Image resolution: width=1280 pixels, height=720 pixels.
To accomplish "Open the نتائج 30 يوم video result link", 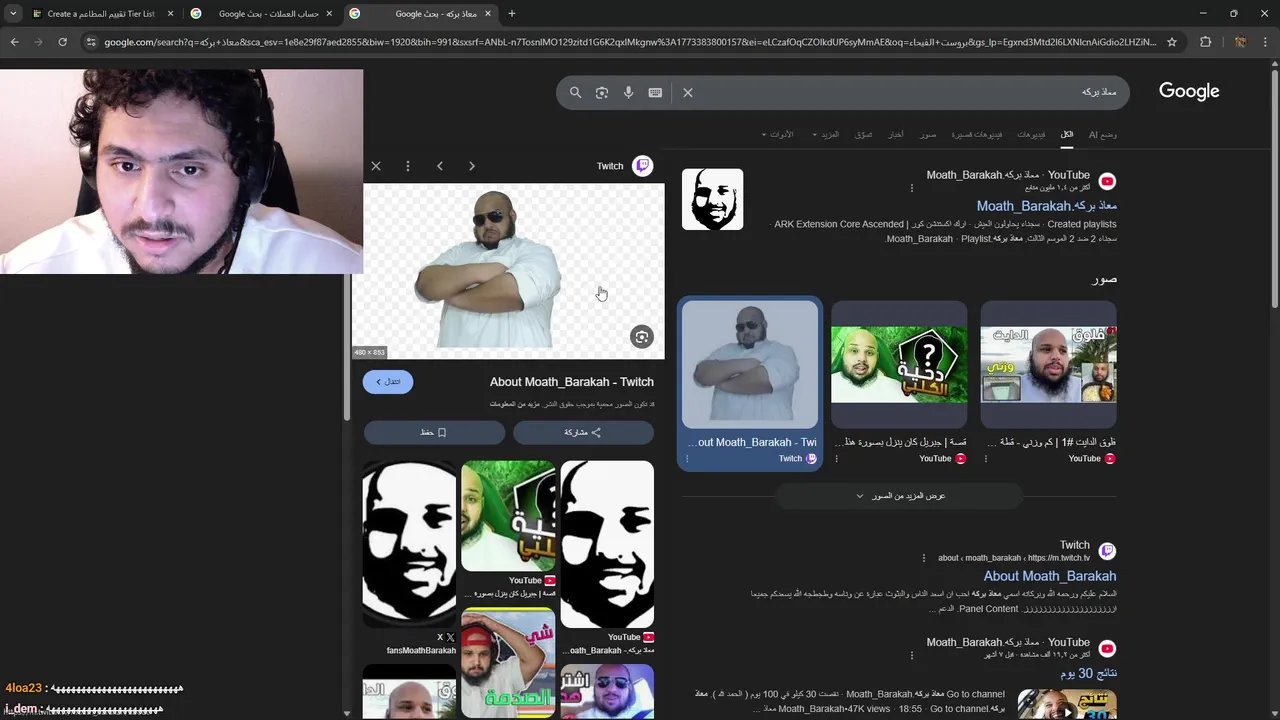I will tap(1088, 673).
